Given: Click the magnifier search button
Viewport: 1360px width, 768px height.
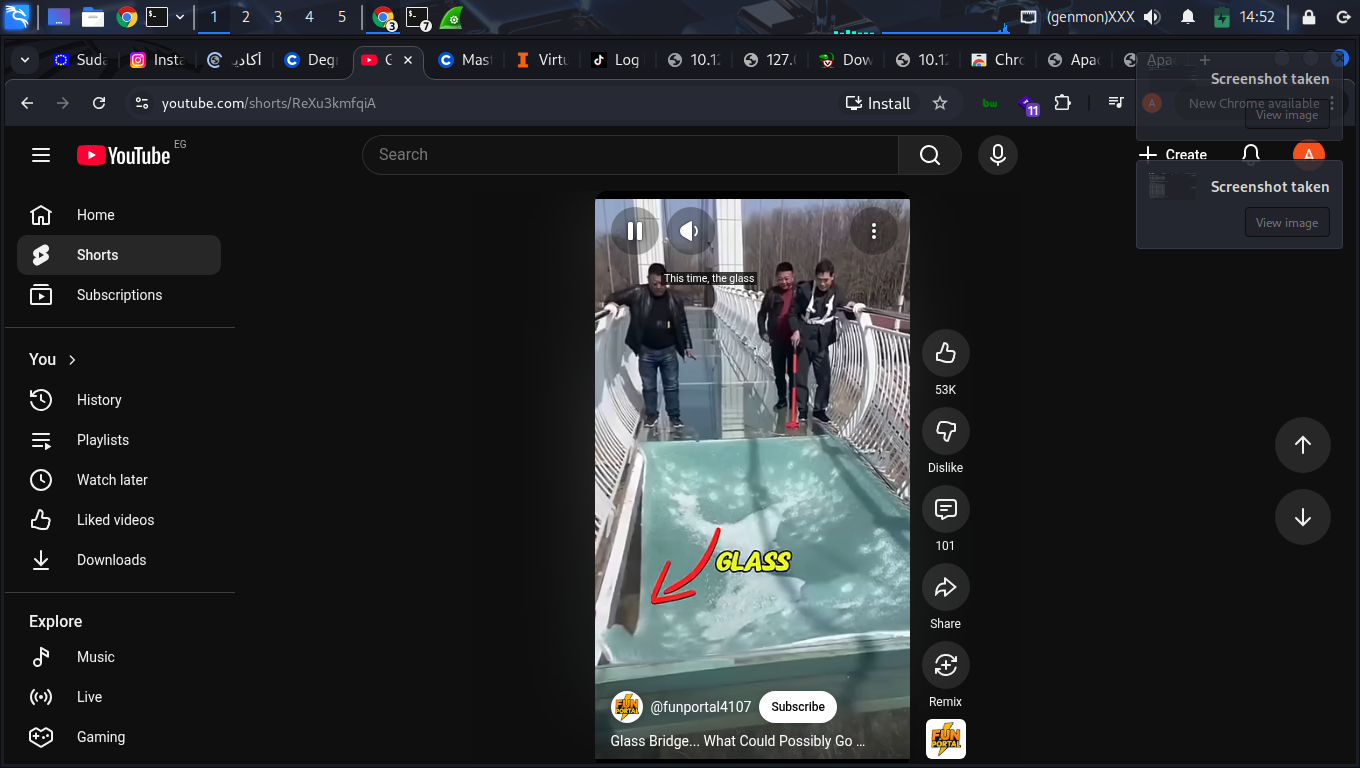Looking at the screenshot, I should [x=930, y=155].
